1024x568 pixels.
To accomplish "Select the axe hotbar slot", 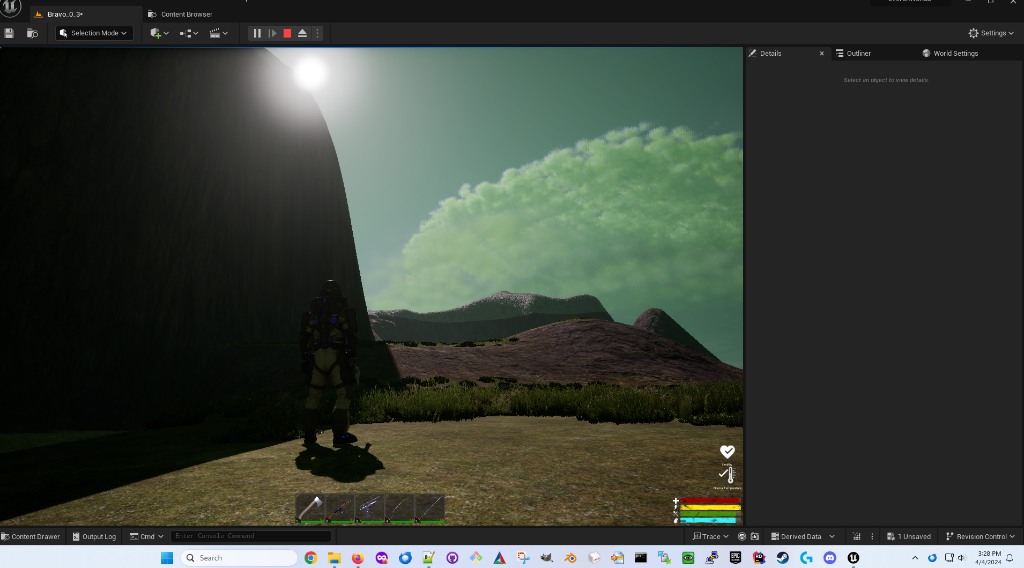I will point(310,509).
